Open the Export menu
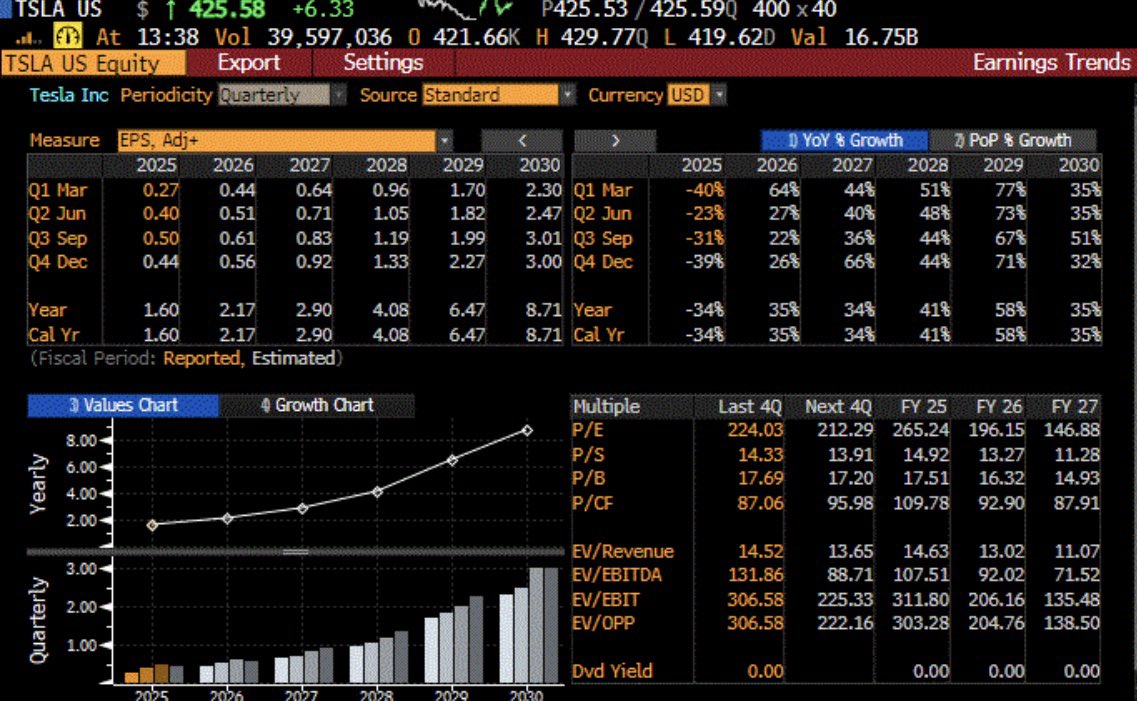Screen dimensions: 1137x701 click(x=249, y=63)
